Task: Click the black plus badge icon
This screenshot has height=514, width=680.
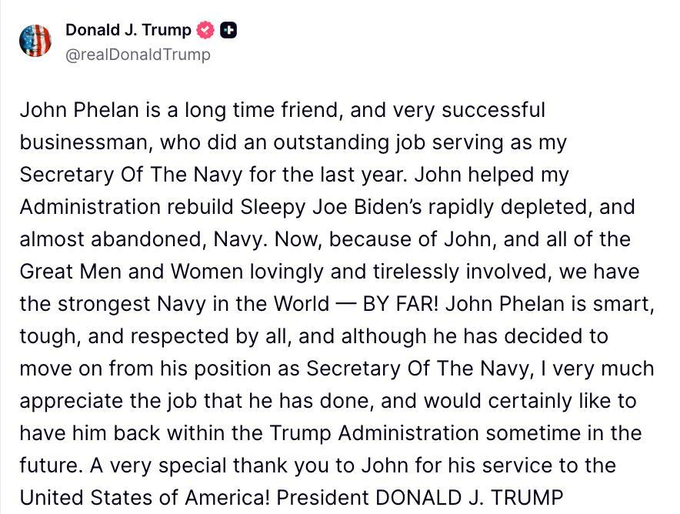Action: (x=228, y=30)
